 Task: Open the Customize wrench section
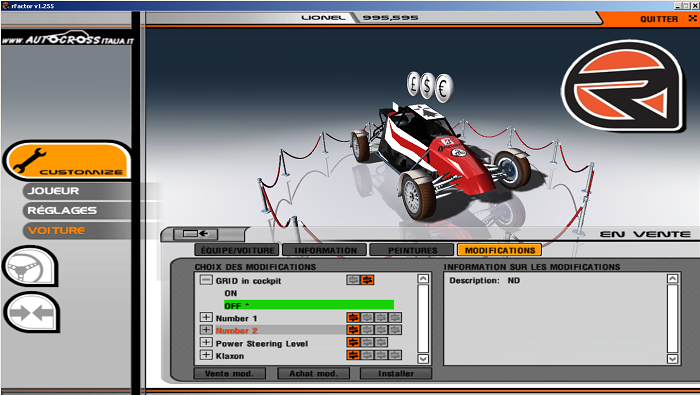(68, 160)
